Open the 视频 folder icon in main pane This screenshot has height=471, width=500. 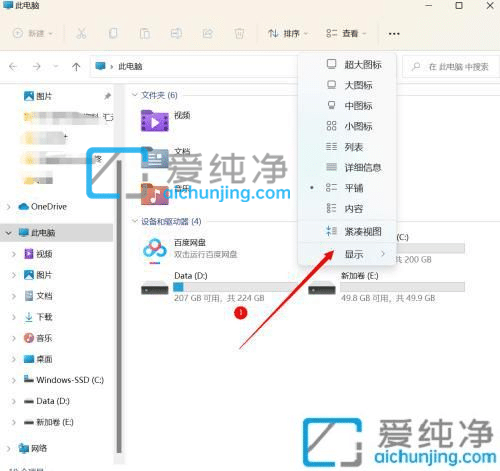tap(154, 121)
